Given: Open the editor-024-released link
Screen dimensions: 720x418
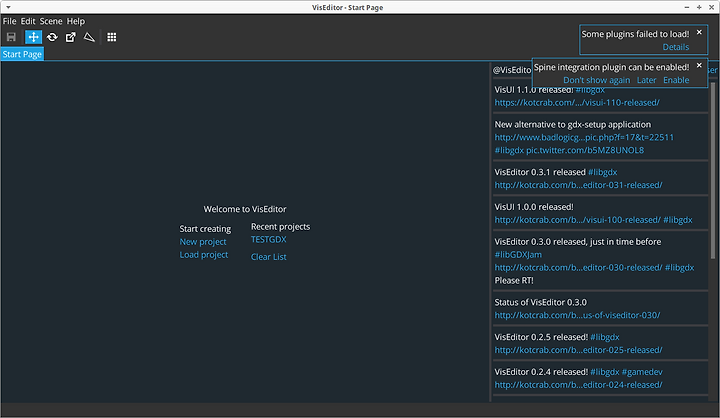Looking at the screenshot, I should pyautogui.click(x=579, y=385).
